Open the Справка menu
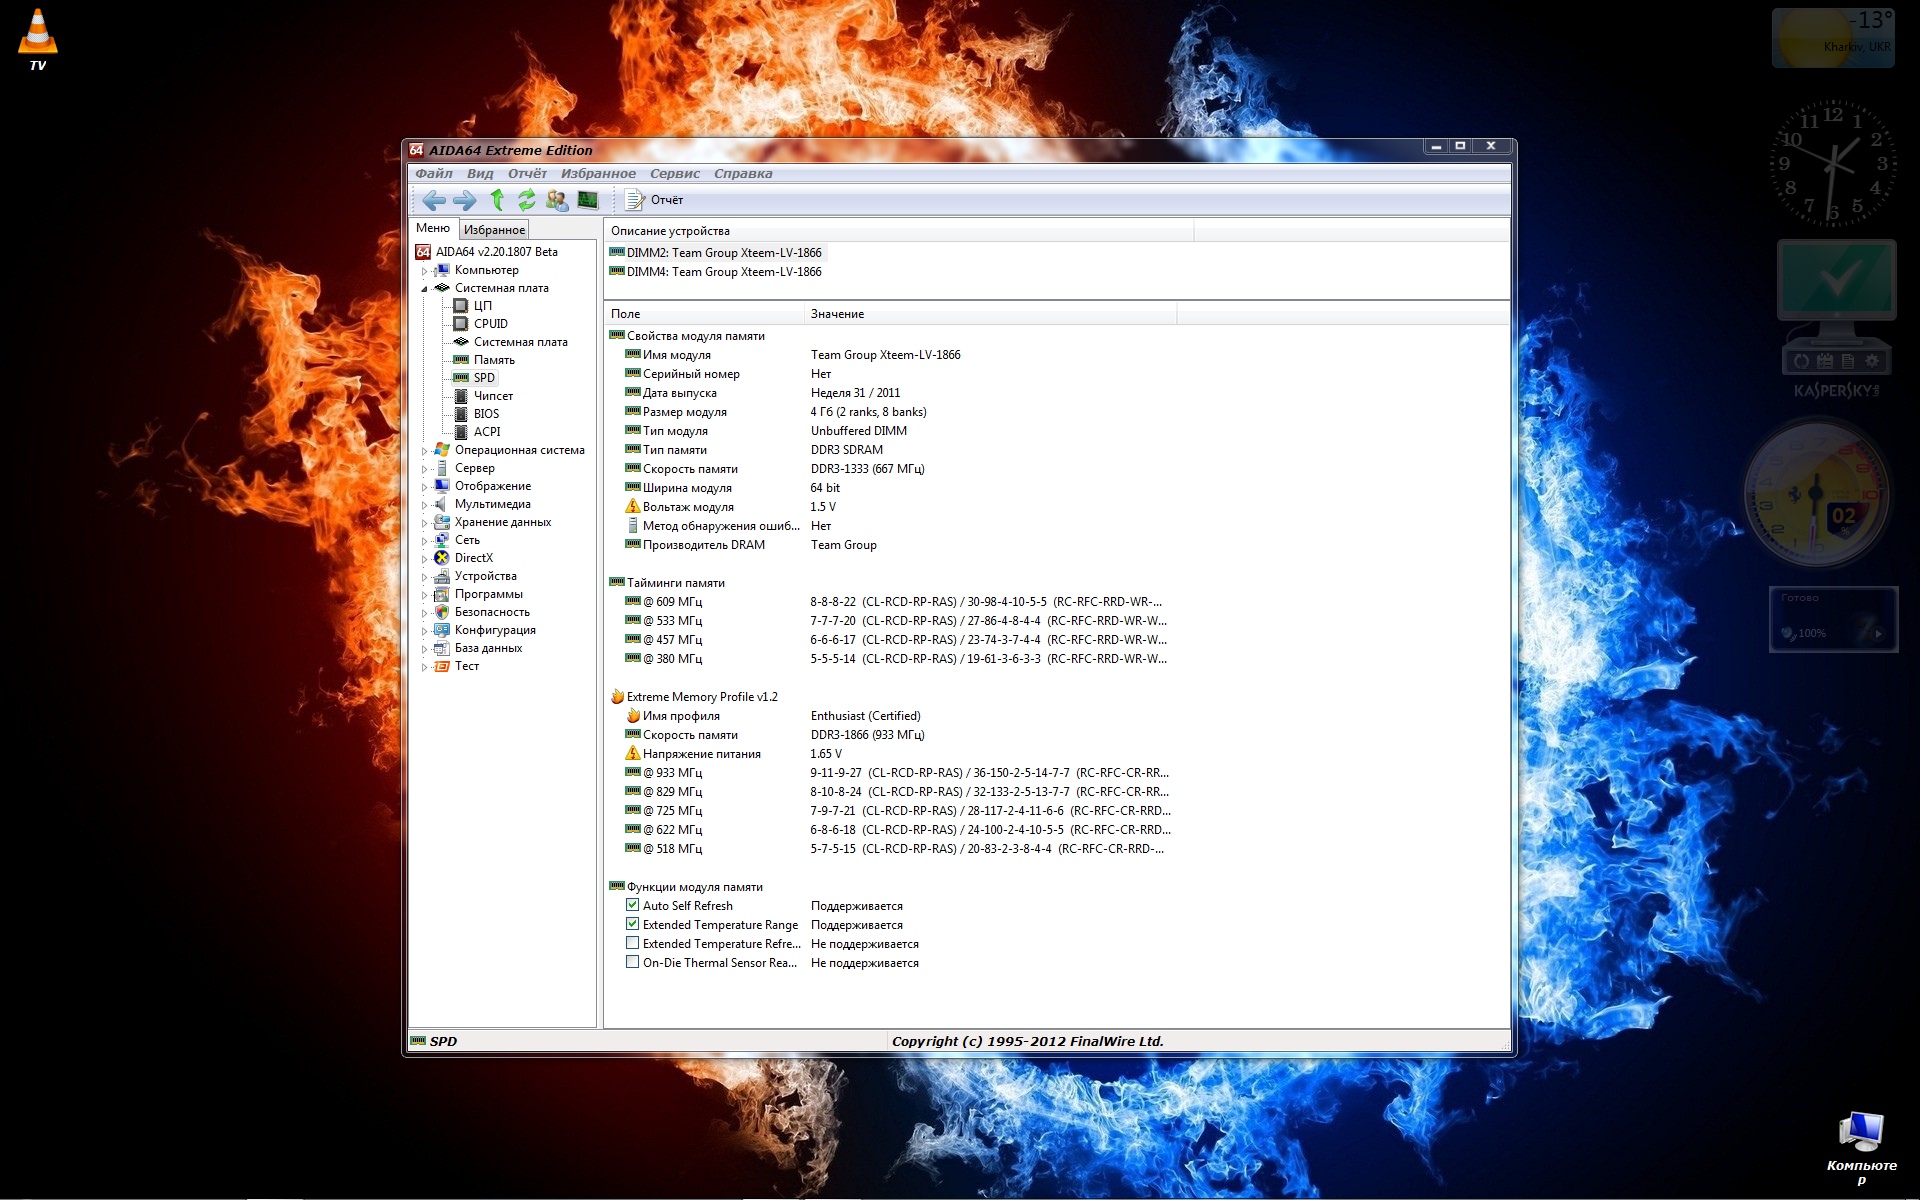The height and width of the screenshot is (1200, 1920). point(743,173)
